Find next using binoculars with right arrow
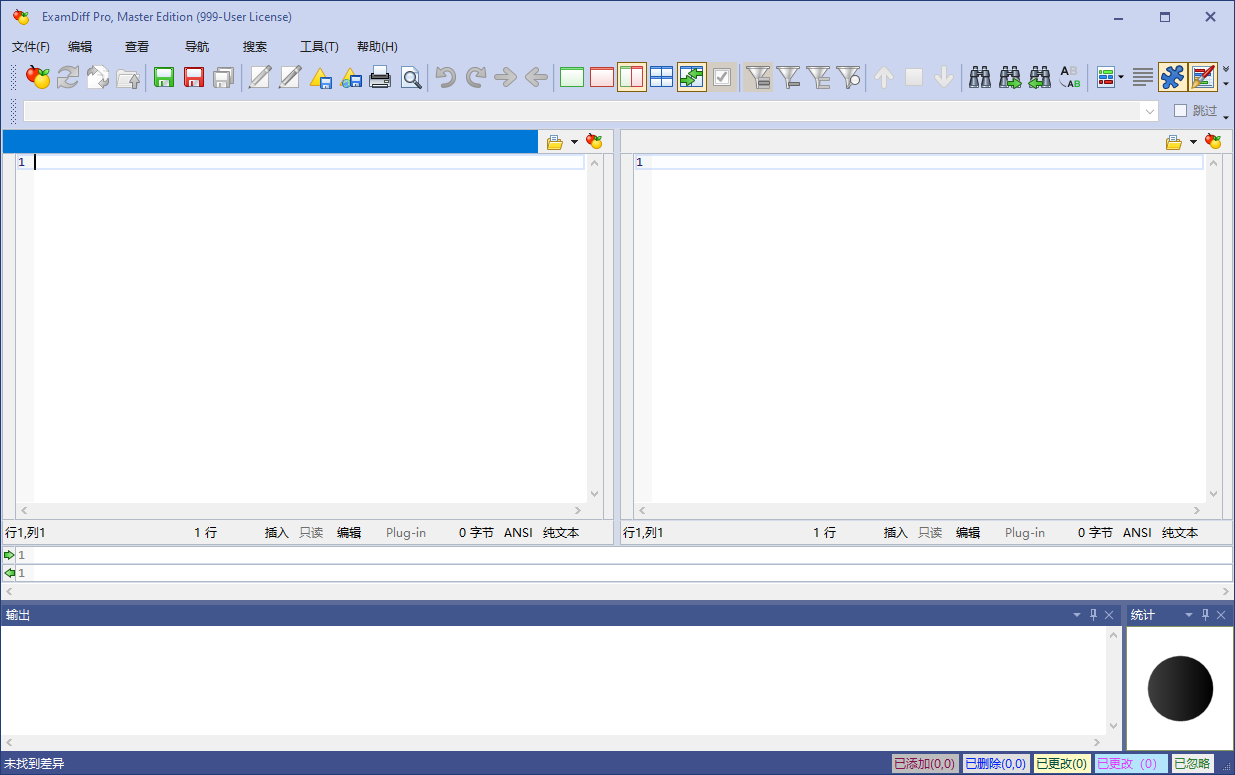Viewport: 1235px width, 775px height. [x=1010, y=77]
